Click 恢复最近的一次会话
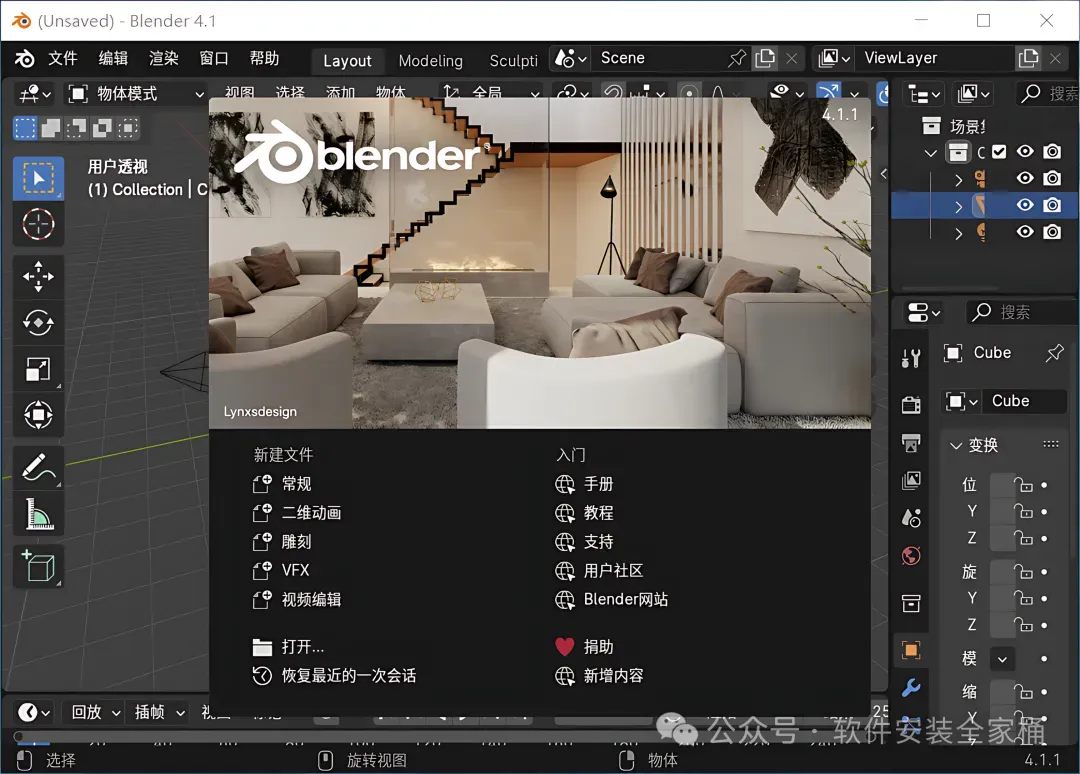1080x774 pixels. 334,676
